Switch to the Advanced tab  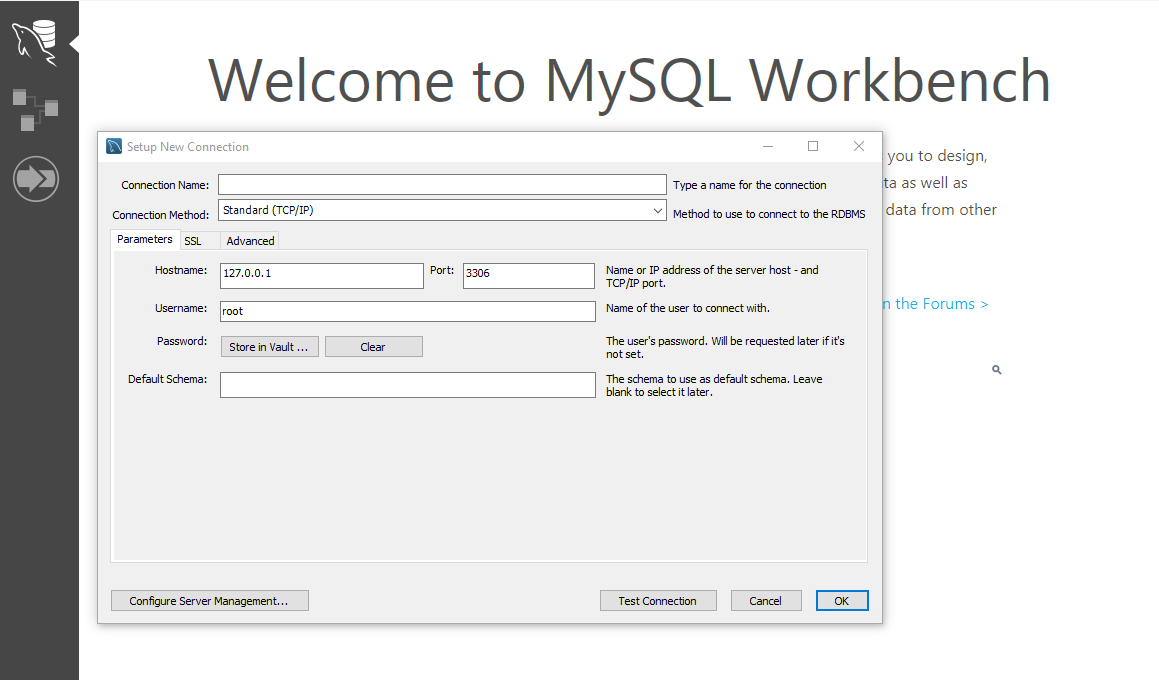coord(250,241)
